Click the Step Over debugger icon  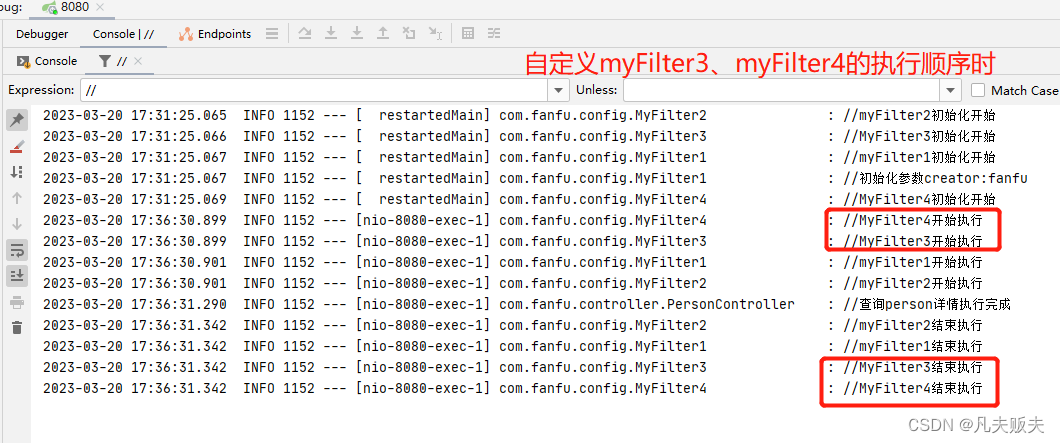305,33
